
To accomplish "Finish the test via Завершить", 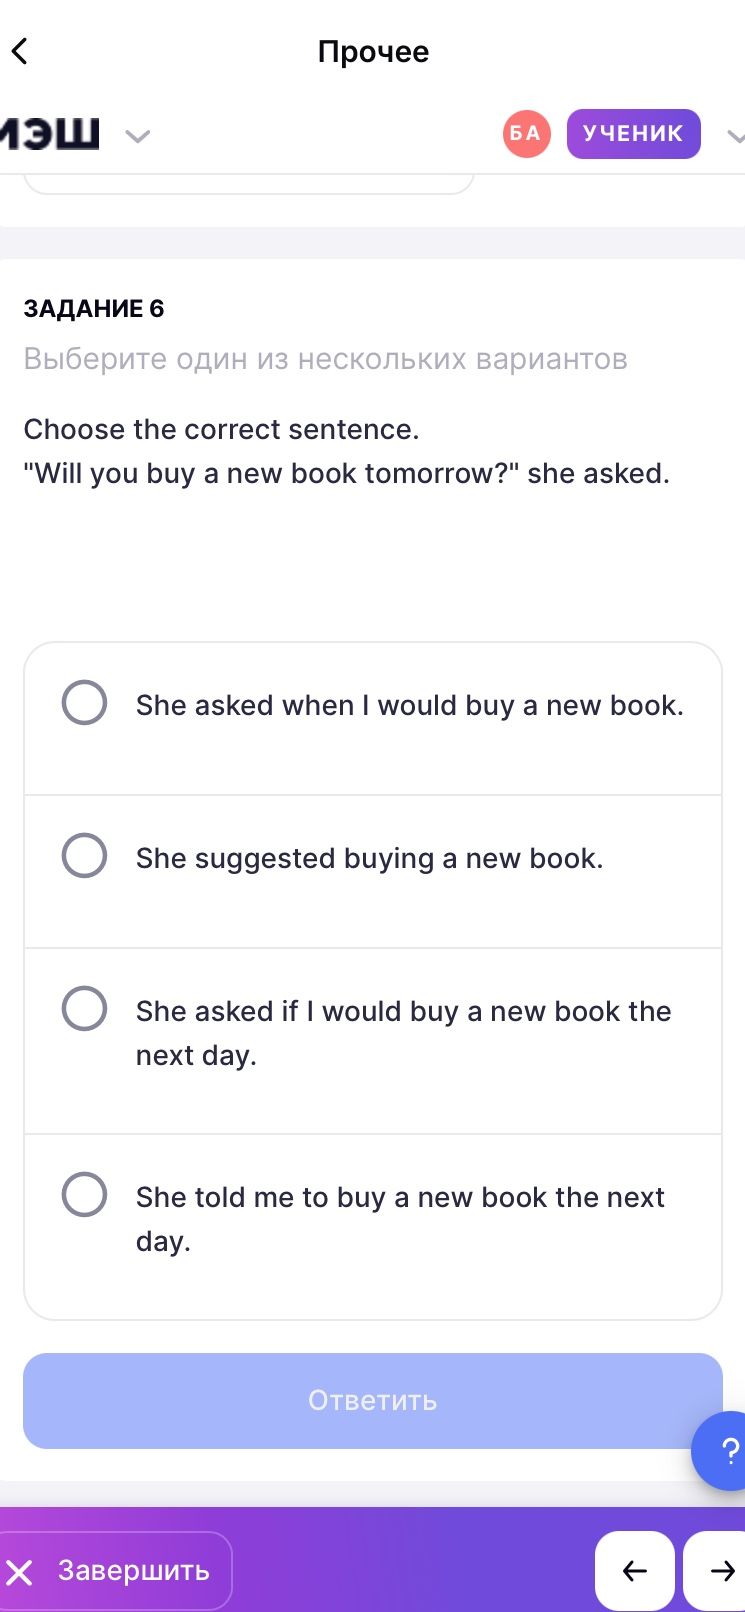I will pyautogui.click(x=115, y=1571).
